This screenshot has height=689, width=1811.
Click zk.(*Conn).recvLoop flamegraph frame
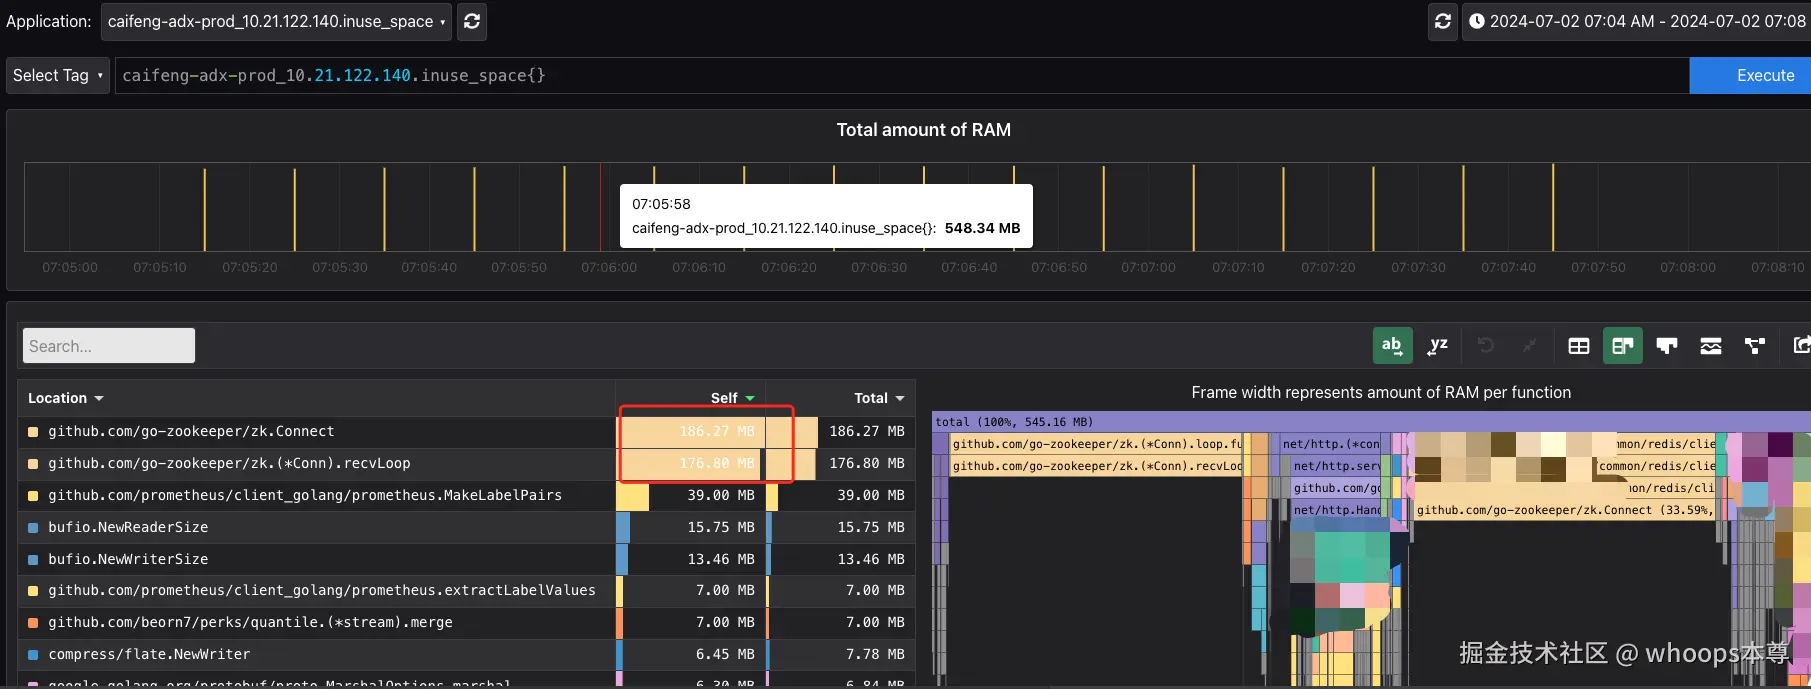click(x=1096, y=466)
